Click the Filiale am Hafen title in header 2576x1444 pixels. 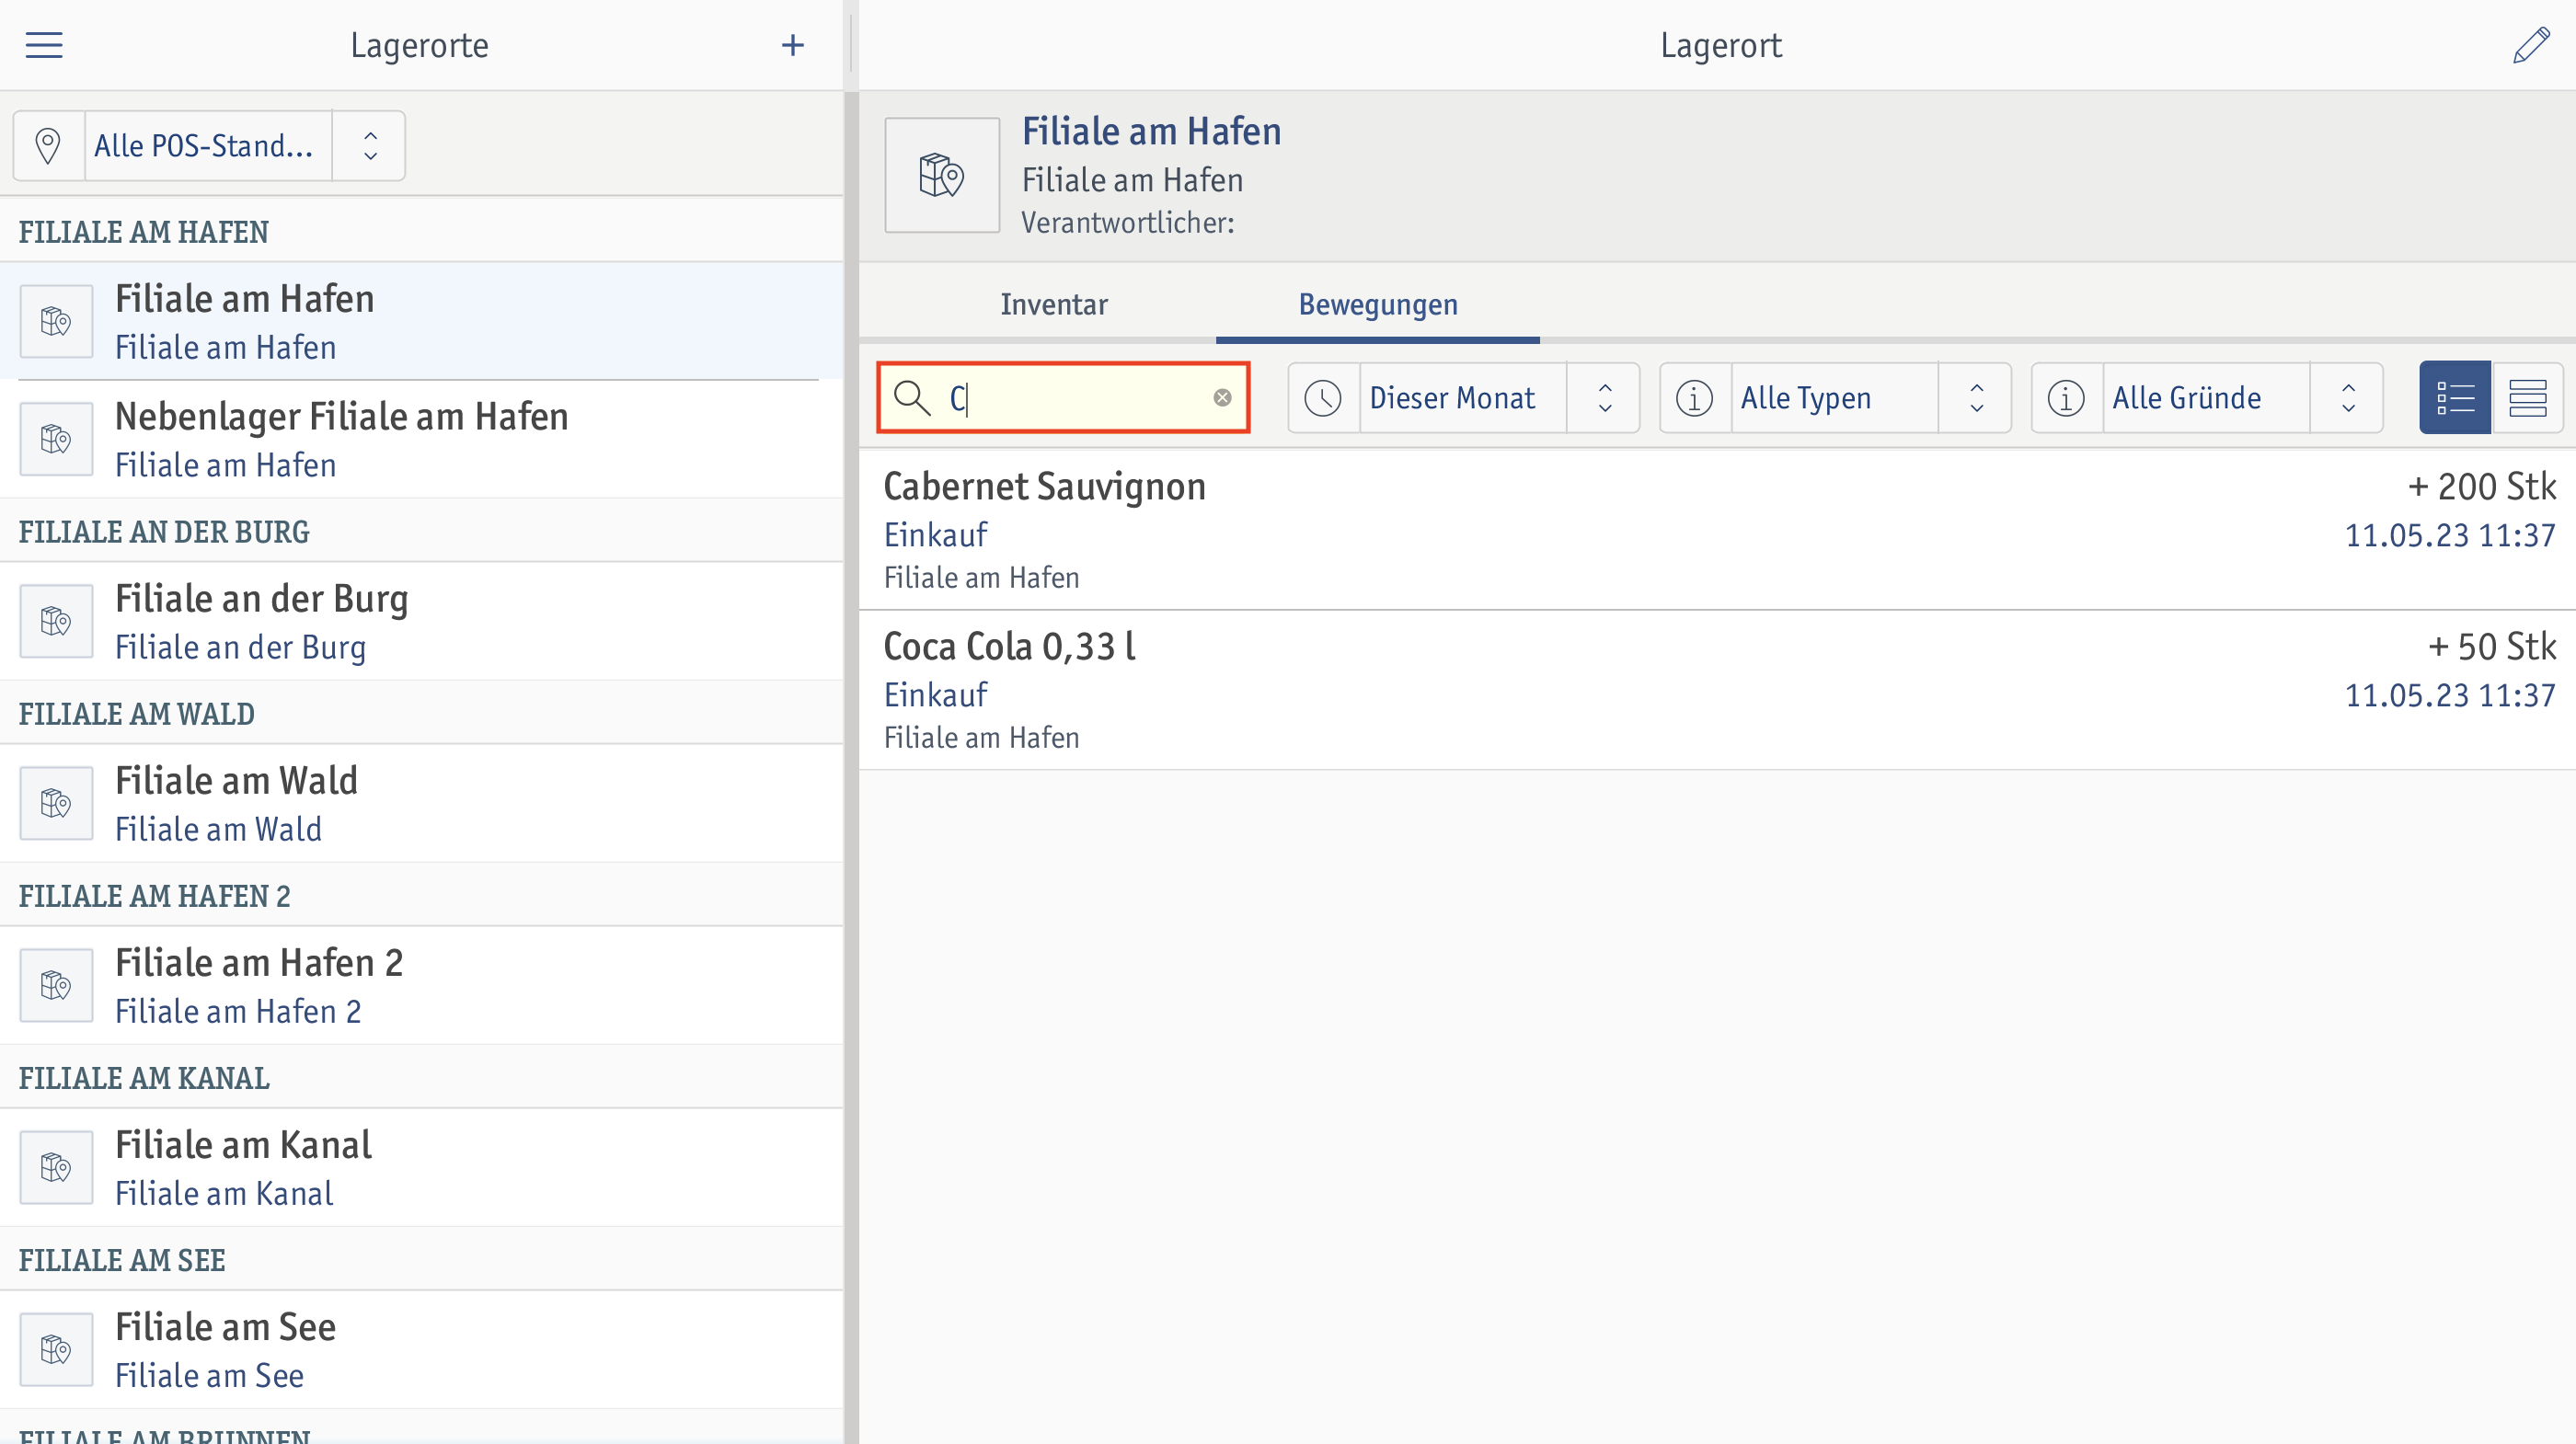1151,131
